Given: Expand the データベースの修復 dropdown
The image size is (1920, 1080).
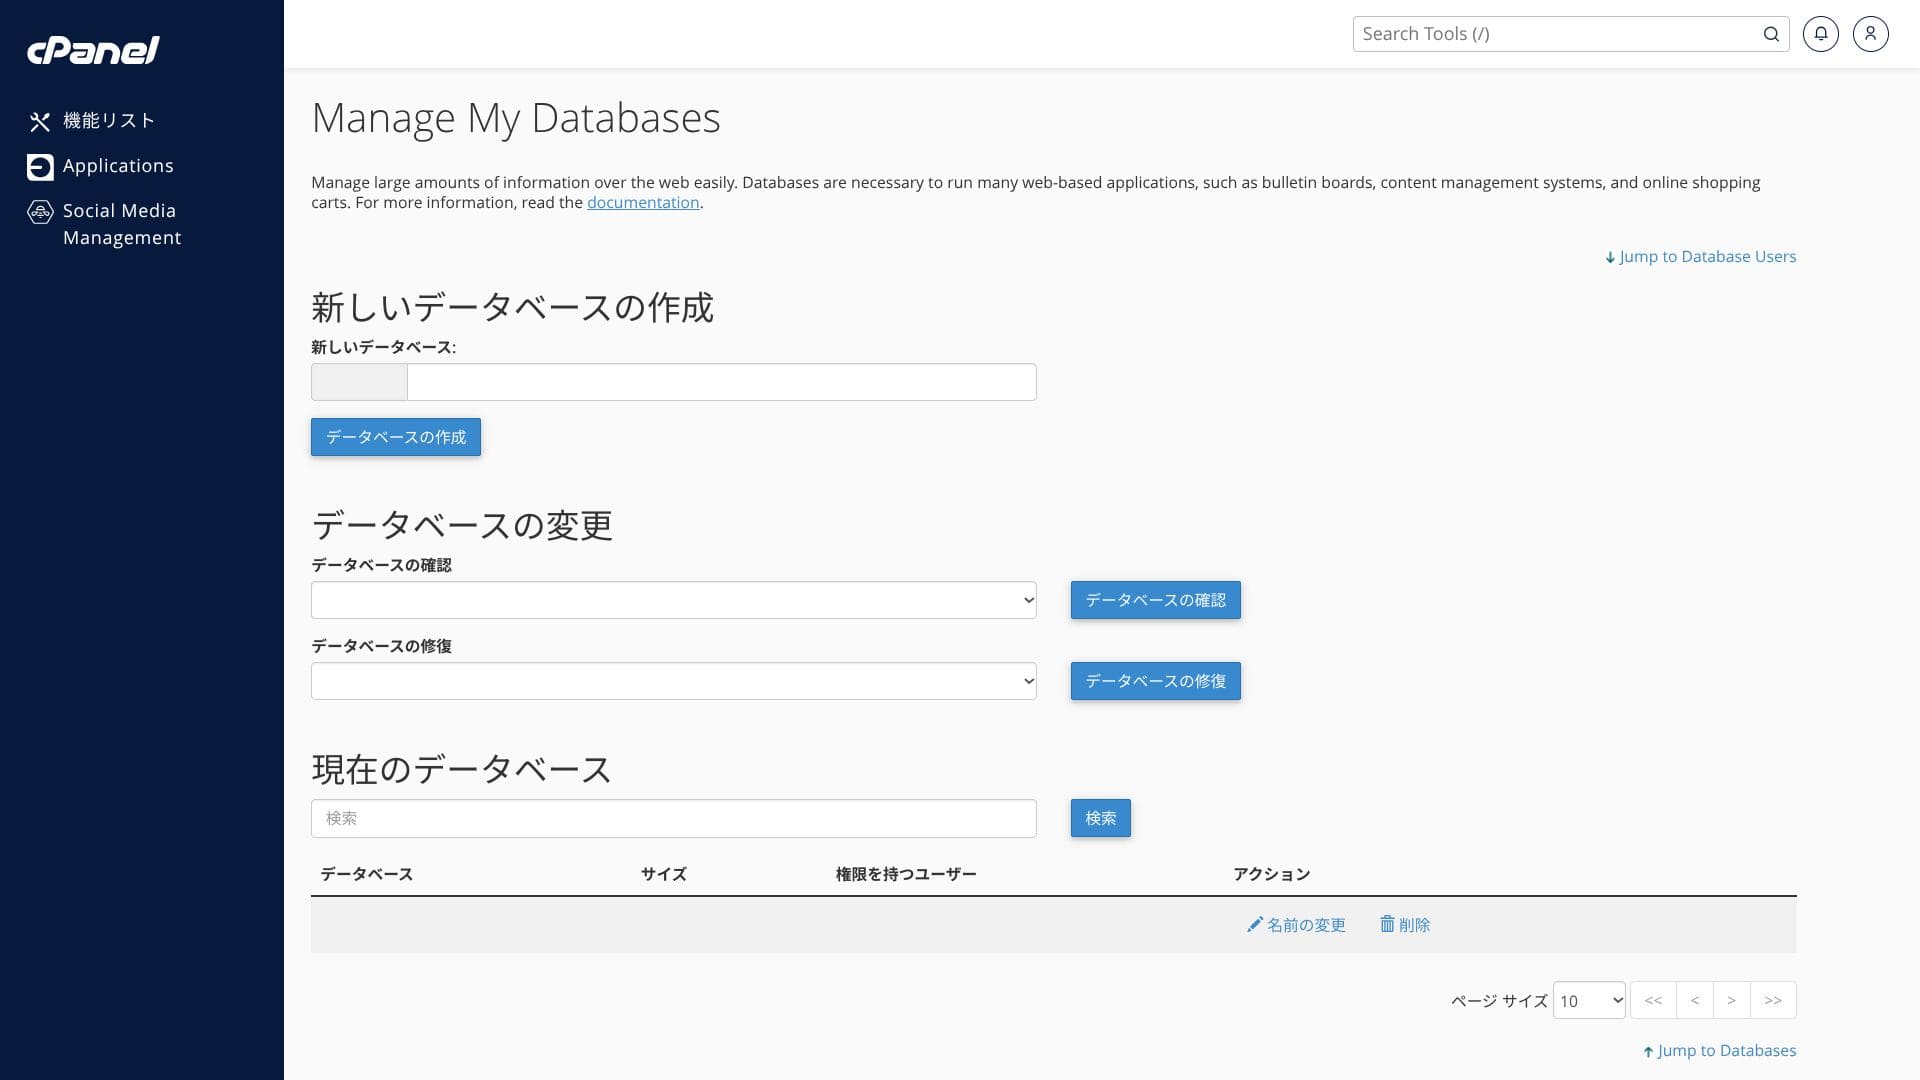Looking at the screenshot, I should 673,681.
